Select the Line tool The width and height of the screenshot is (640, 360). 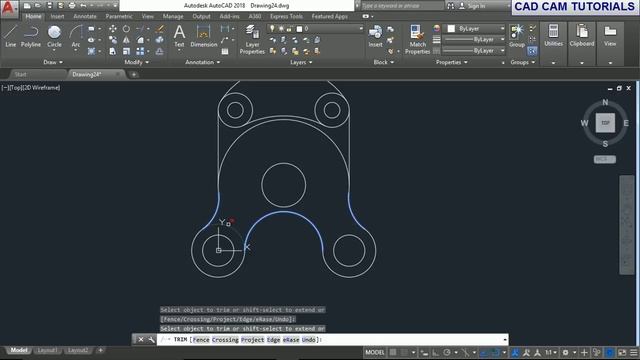coord(11,36)
